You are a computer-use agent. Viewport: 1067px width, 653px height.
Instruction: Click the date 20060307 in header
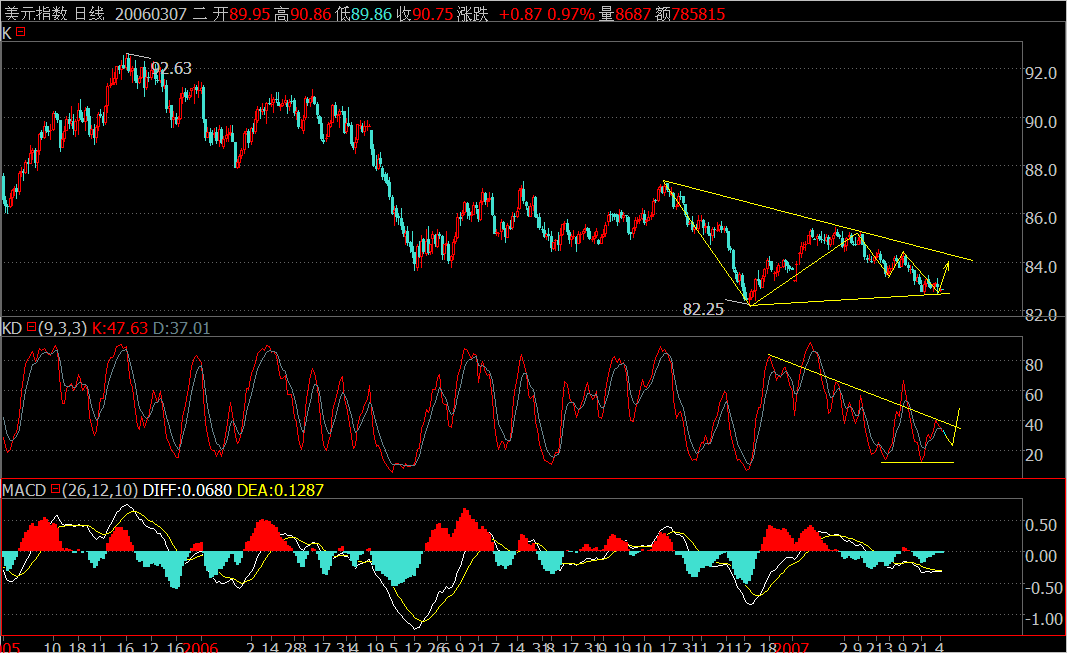(150, 14)
